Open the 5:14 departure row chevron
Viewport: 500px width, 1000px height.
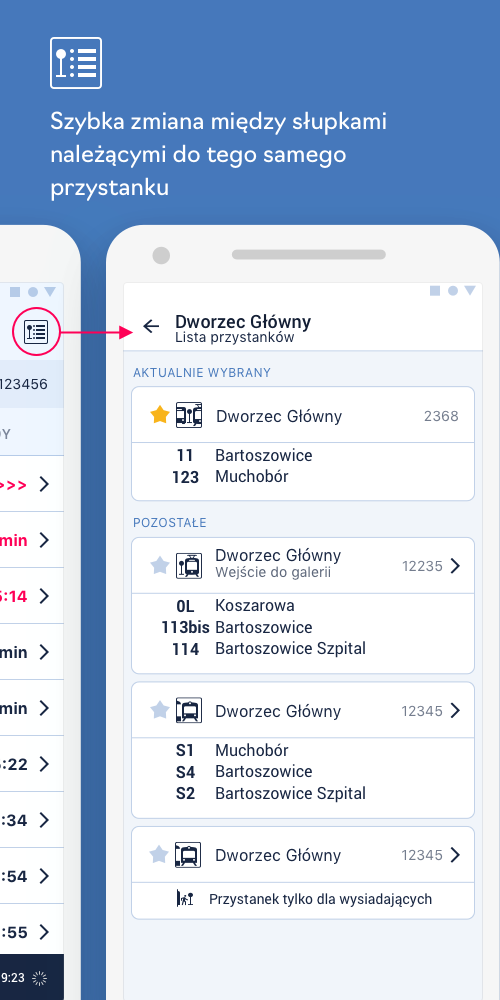click(x=44, y=596)
